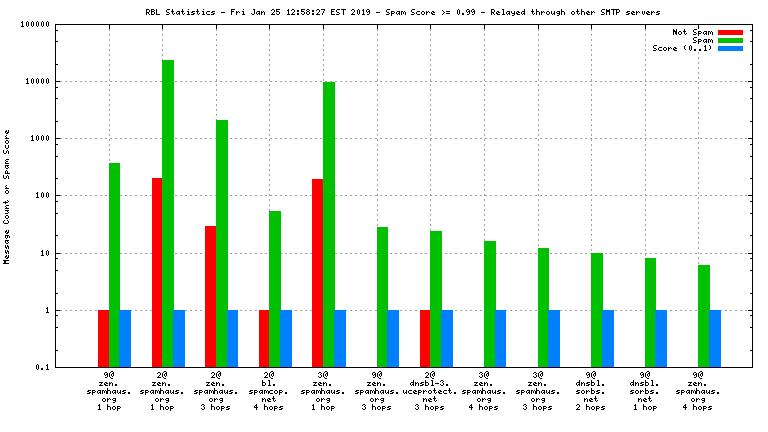Click the green bar for 2@ bl.spamcop.net
Image resolution: width=768 pixels, height=432 pixels.
(275, 288)
